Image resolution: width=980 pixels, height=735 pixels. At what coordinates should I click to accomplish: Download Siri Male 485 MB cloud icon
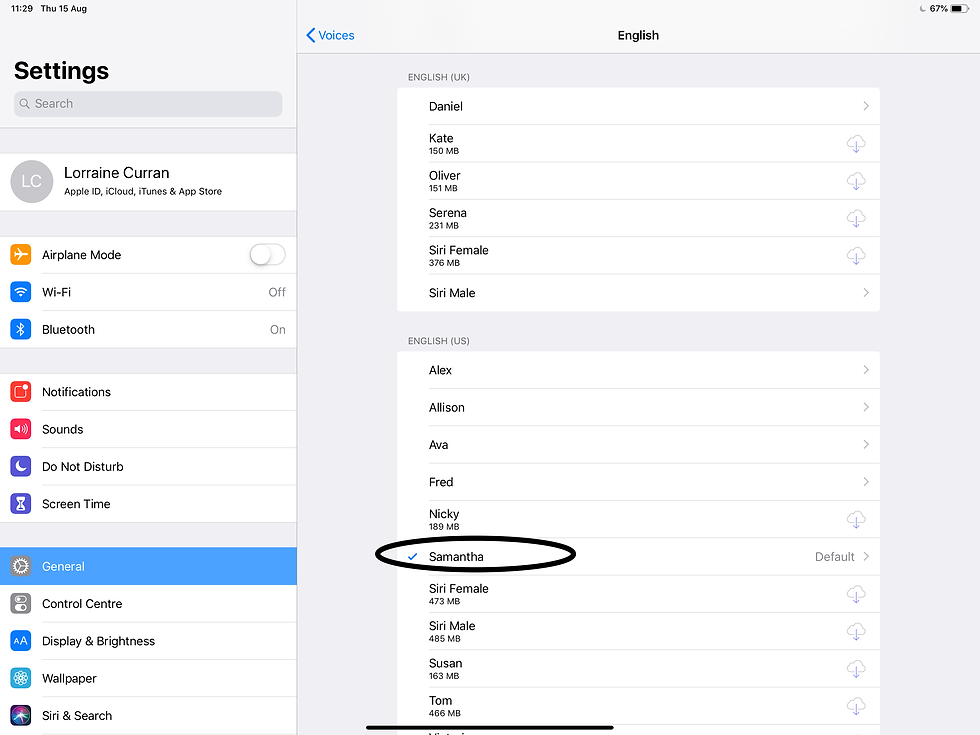pyautogui.click(x=856, y=632)
